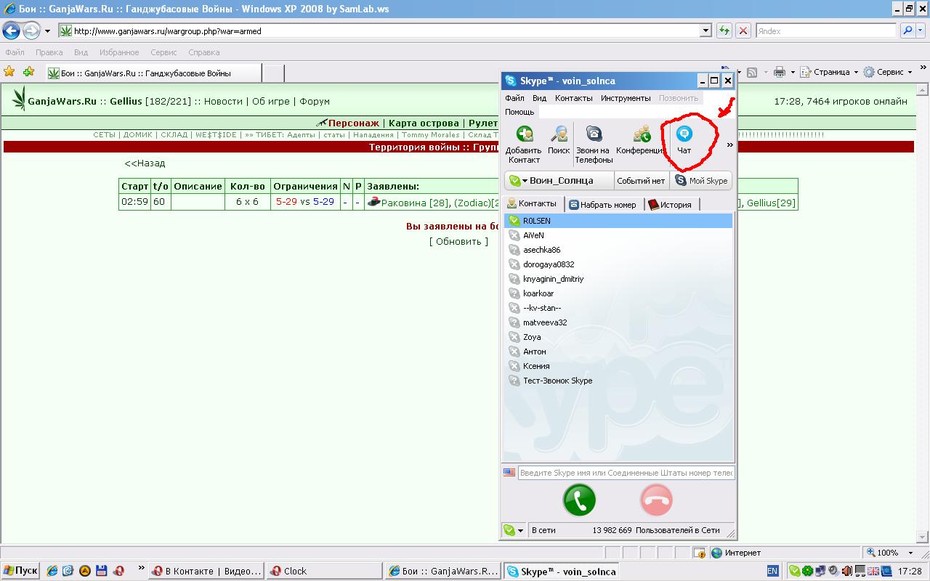Select the dorogaya0832 contact
Viewport: 930px width, 581px height.
[617, 264]
